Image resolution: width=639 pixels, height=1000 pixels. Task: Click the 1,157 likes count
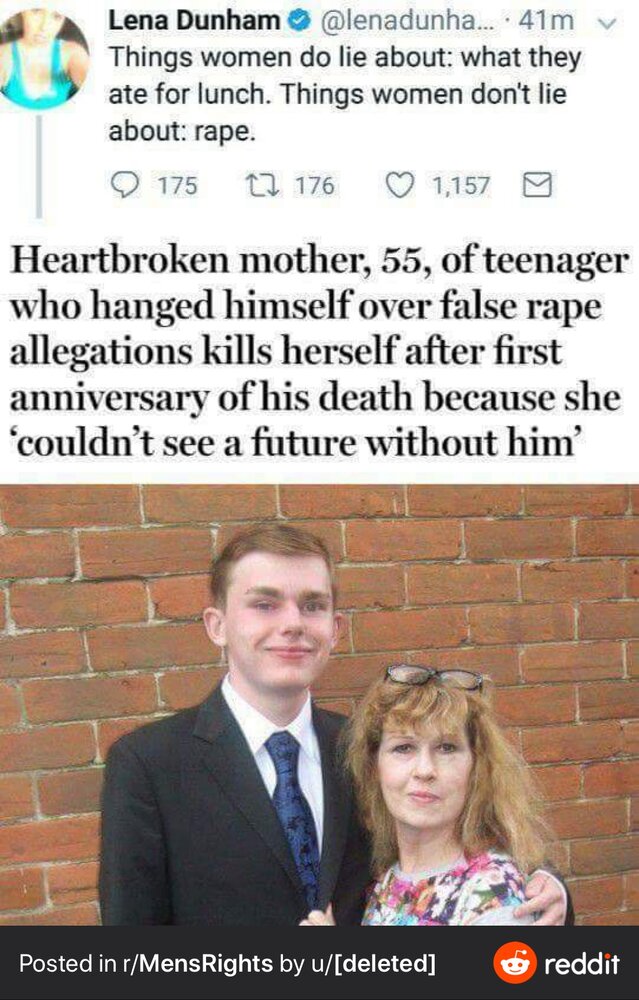461,186
